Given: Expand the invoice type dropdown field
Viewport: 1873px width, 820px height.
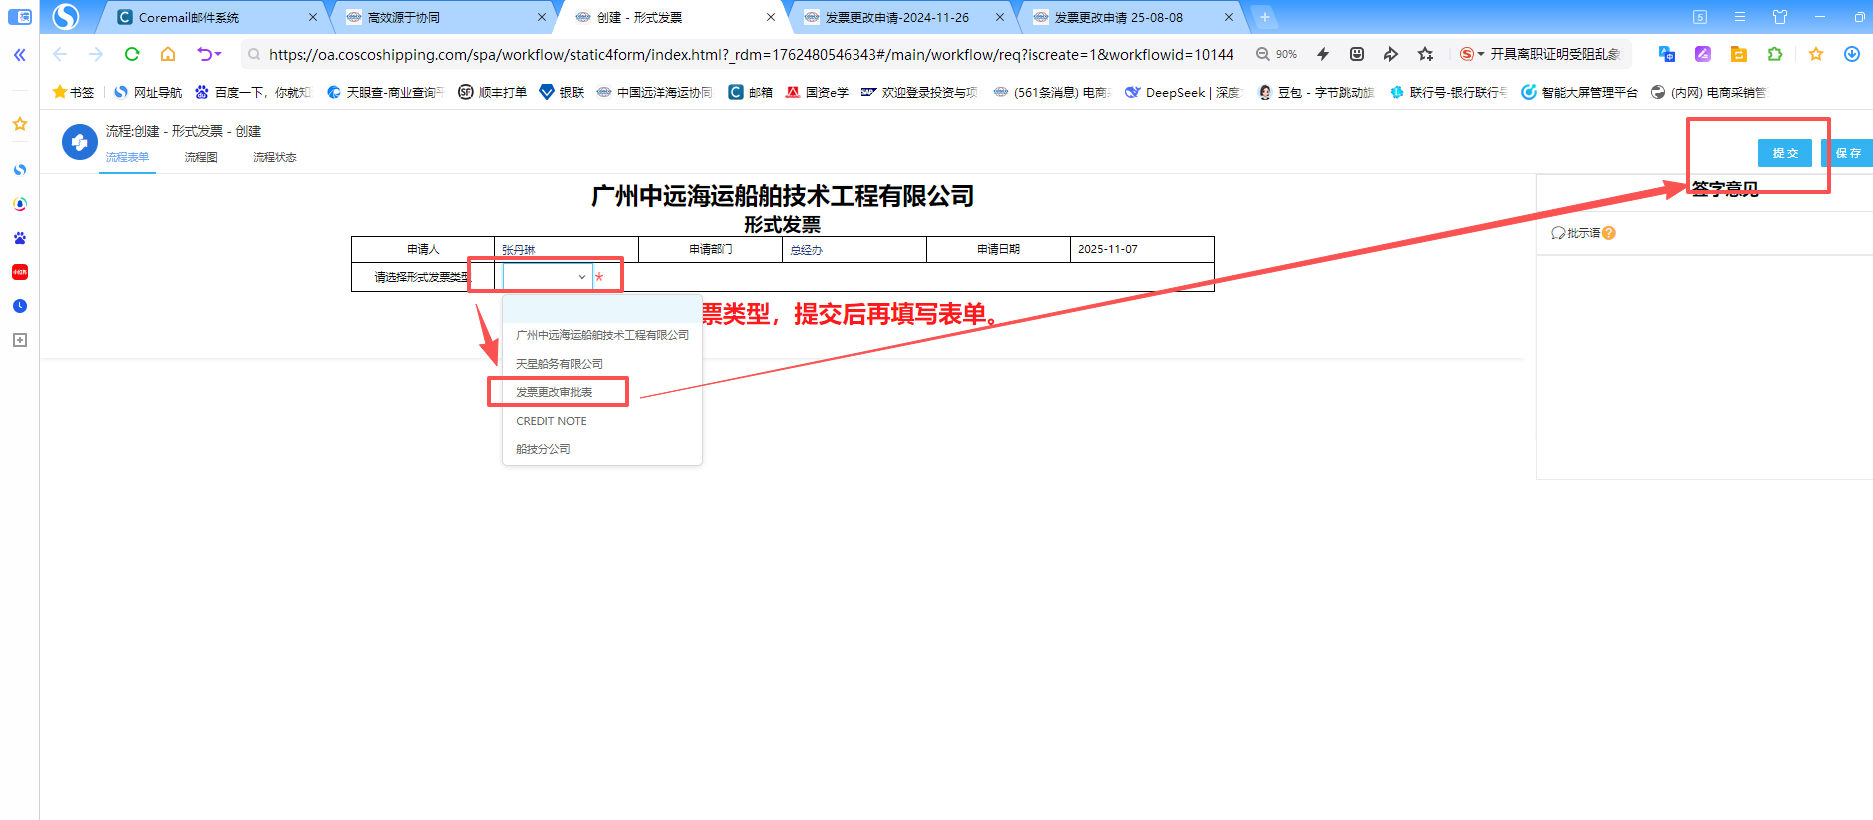Looking at the screenshot, I should click(547, 277).
